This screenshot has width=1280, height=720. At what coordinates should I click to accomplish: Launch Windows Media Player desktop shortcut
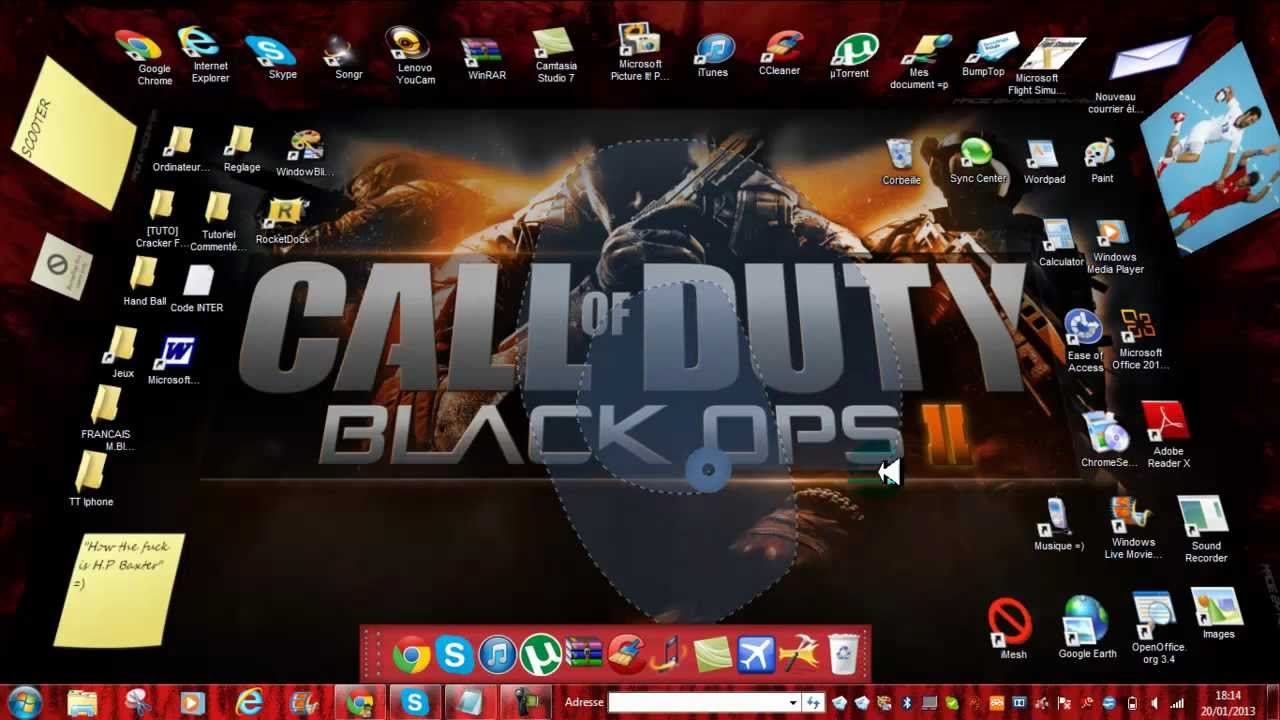click(x=1109, y=234)
